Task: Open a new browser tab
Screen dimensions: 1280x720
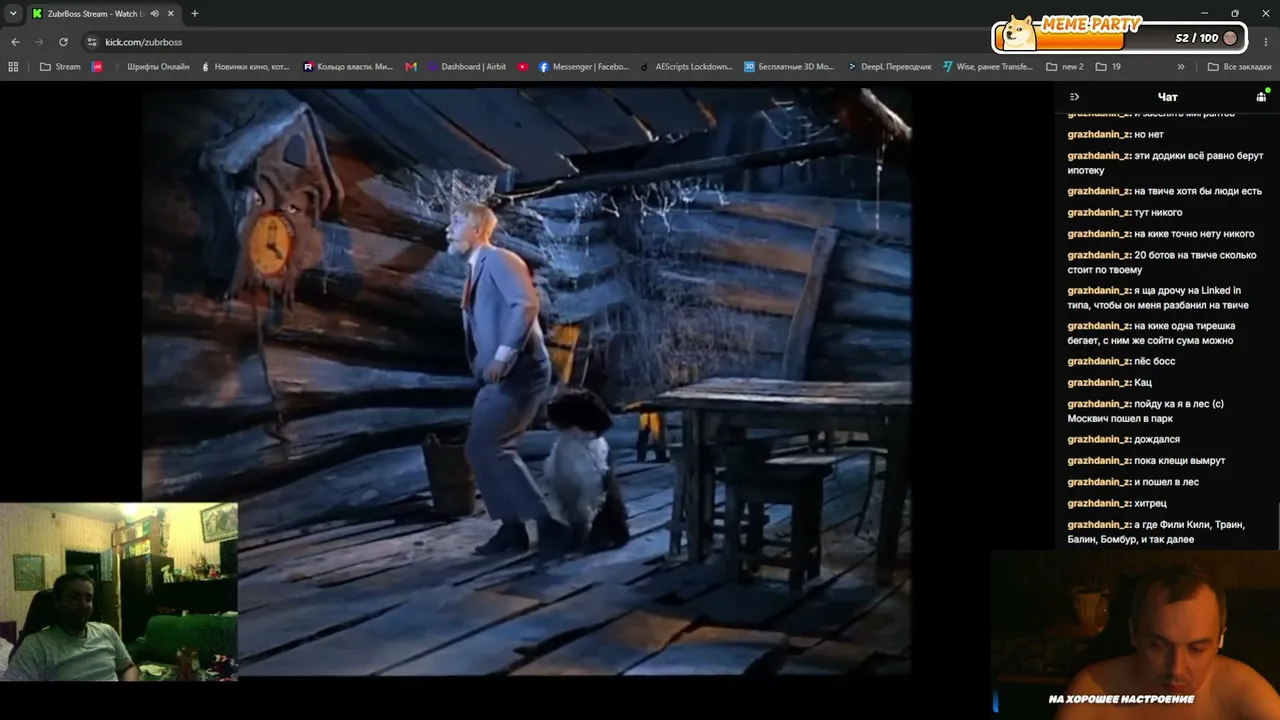Action: point(194,14)
